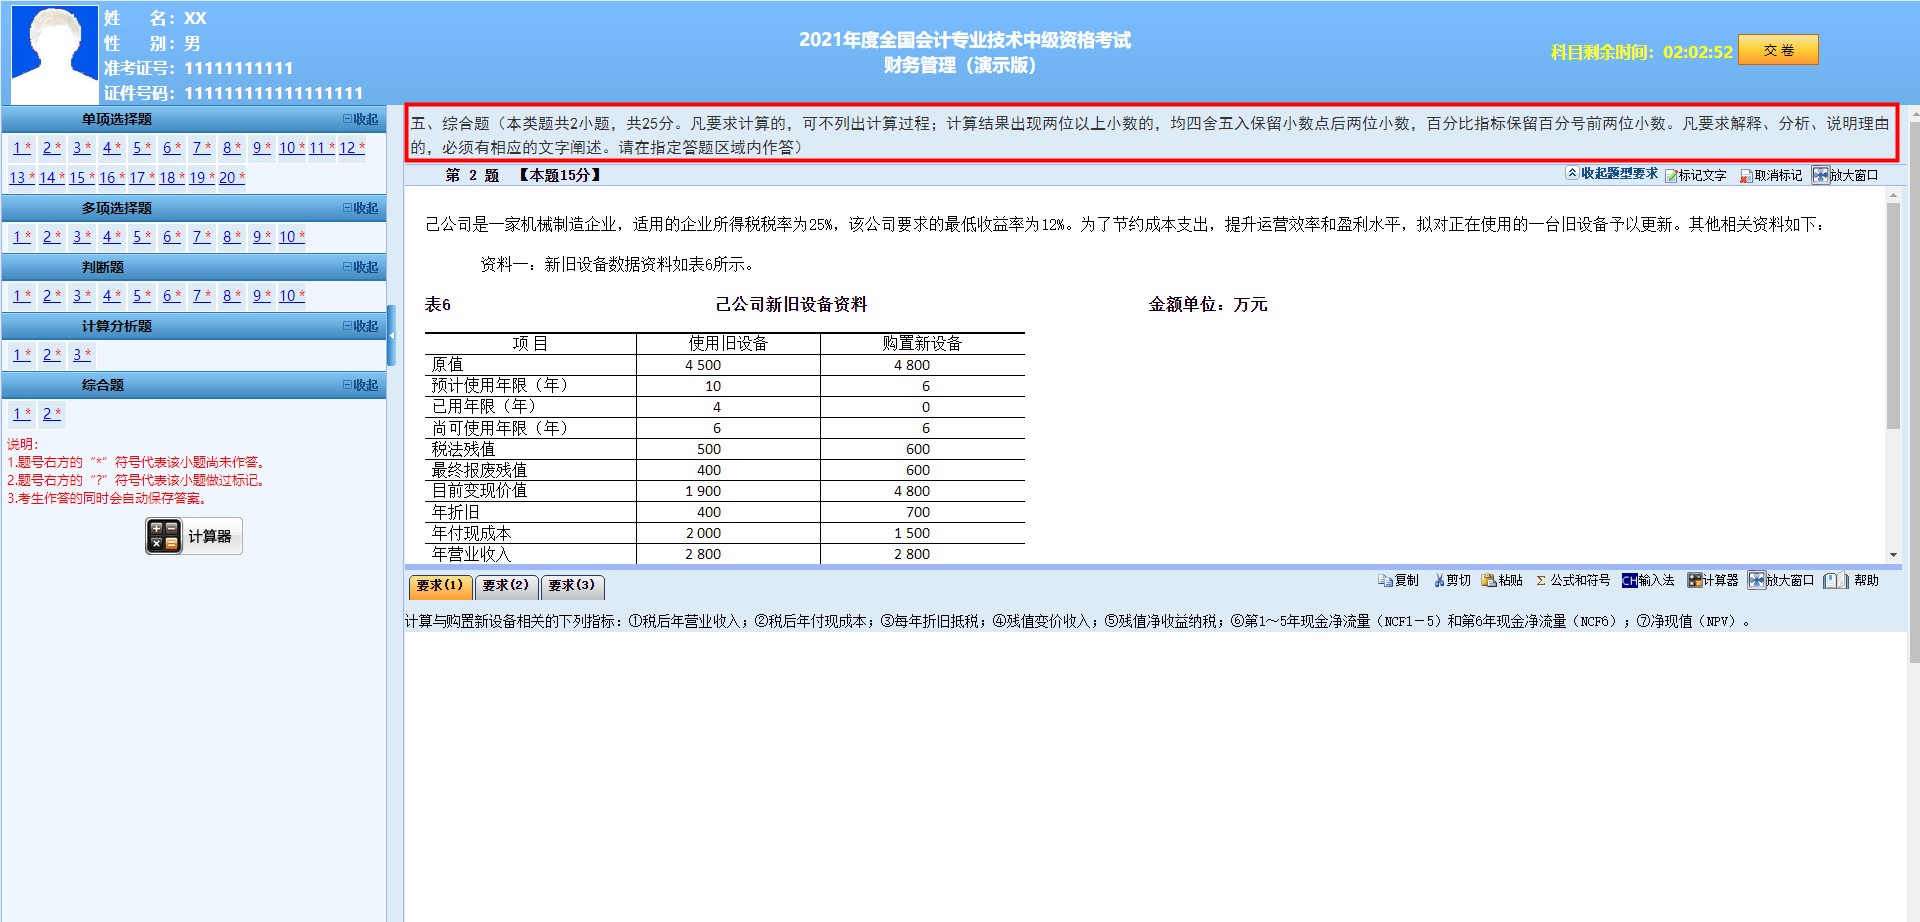The image size is (1920, 922).
Task: Collapse the 综合题 section
Action: tap(360, 385)
